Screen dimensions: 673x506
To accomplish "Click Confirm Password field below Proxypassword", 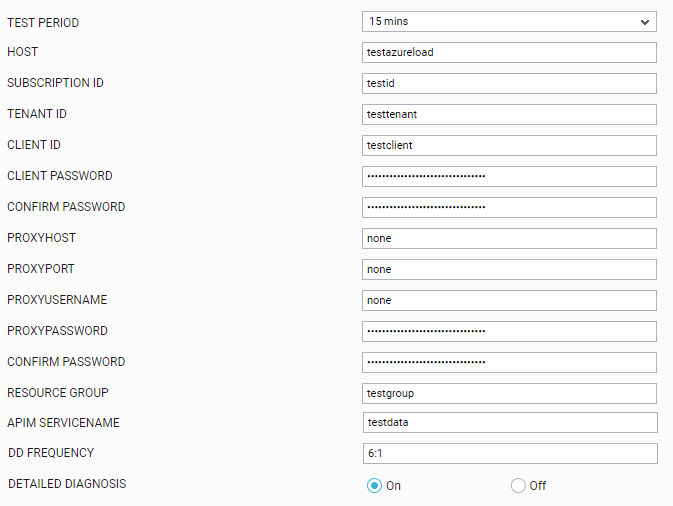I will [x=509, y=362].
